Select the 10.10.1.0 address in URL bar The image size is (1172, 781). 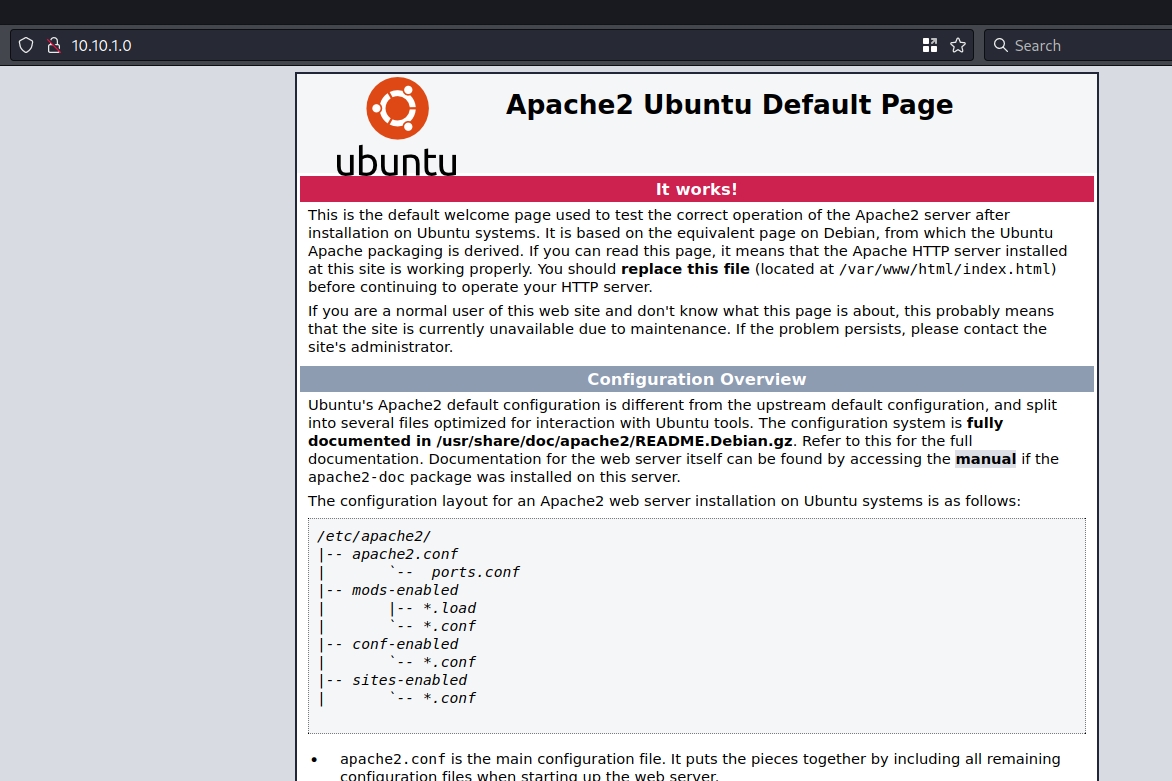(101, 45)
